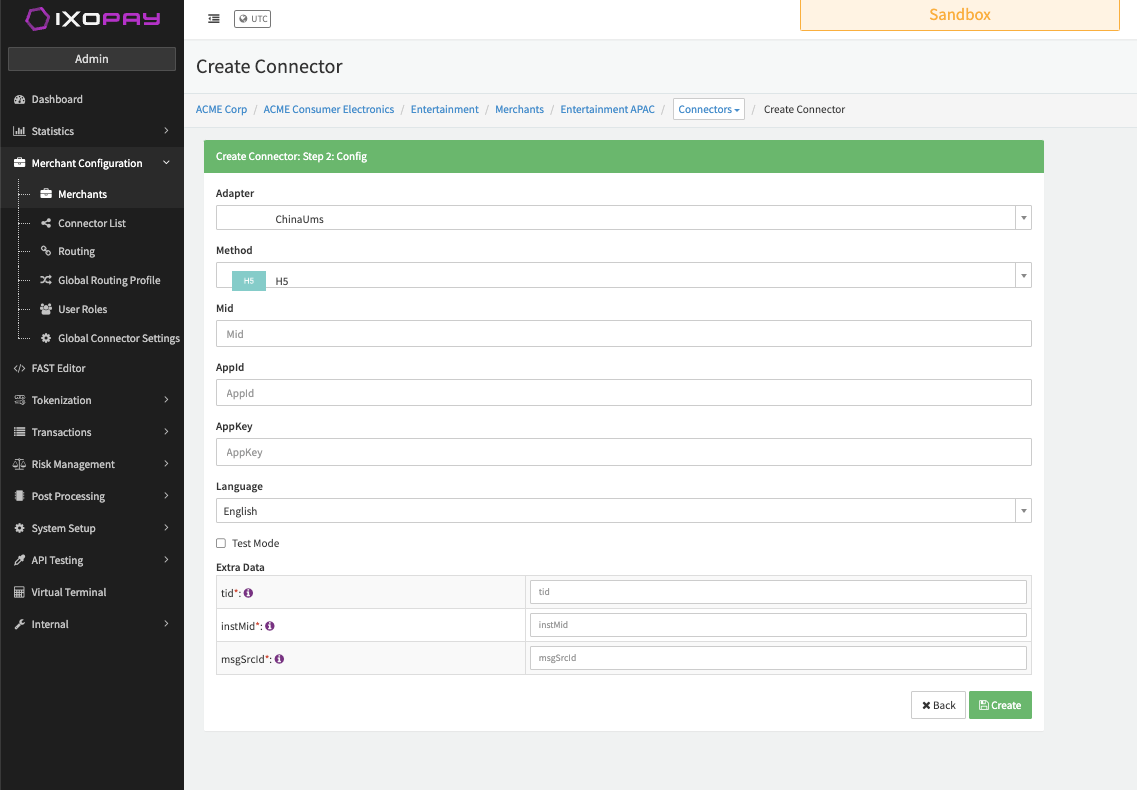1137x790 pixels.
Task: Click the IXOPAY logo
Action: 92,19
